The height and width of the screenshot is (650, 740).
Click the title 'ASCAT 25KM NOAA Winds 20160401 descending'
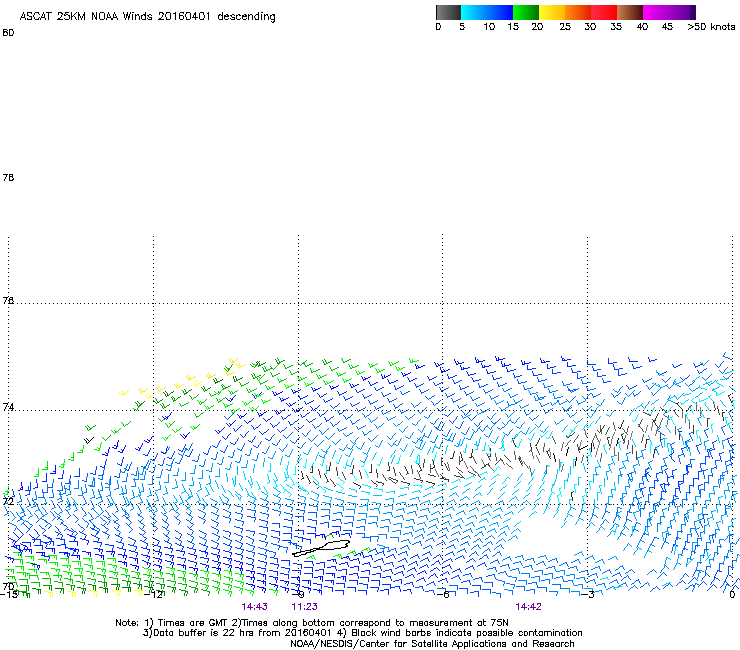tap(147, 17)
